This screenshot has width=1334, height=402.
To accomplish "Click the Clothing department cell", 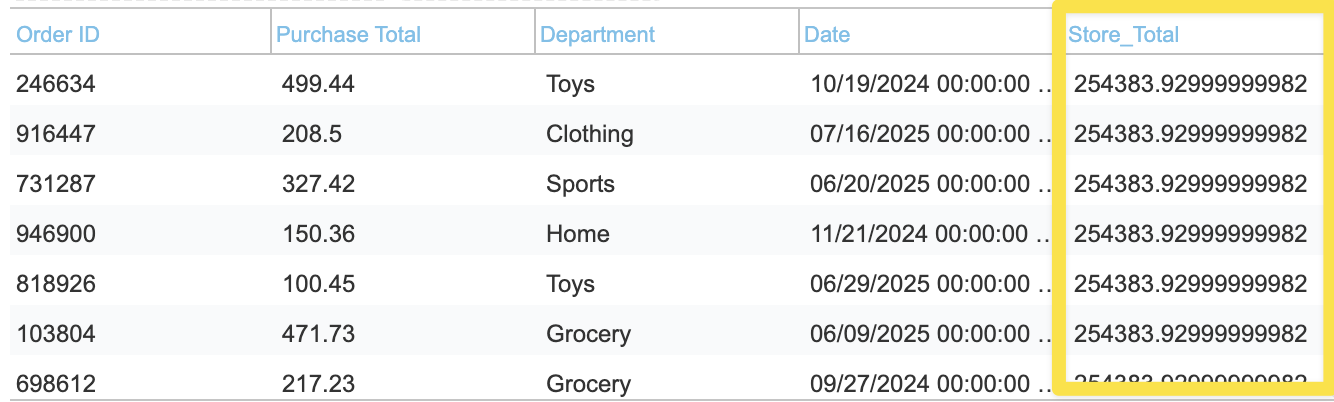I will (x=589, y=134).
